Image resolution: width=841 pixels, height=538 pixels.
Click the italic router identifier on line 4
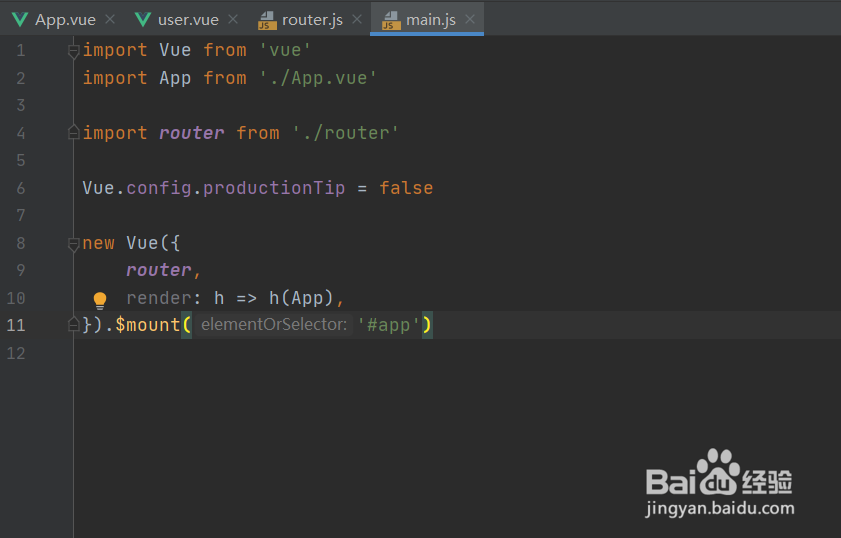point(191,133)
